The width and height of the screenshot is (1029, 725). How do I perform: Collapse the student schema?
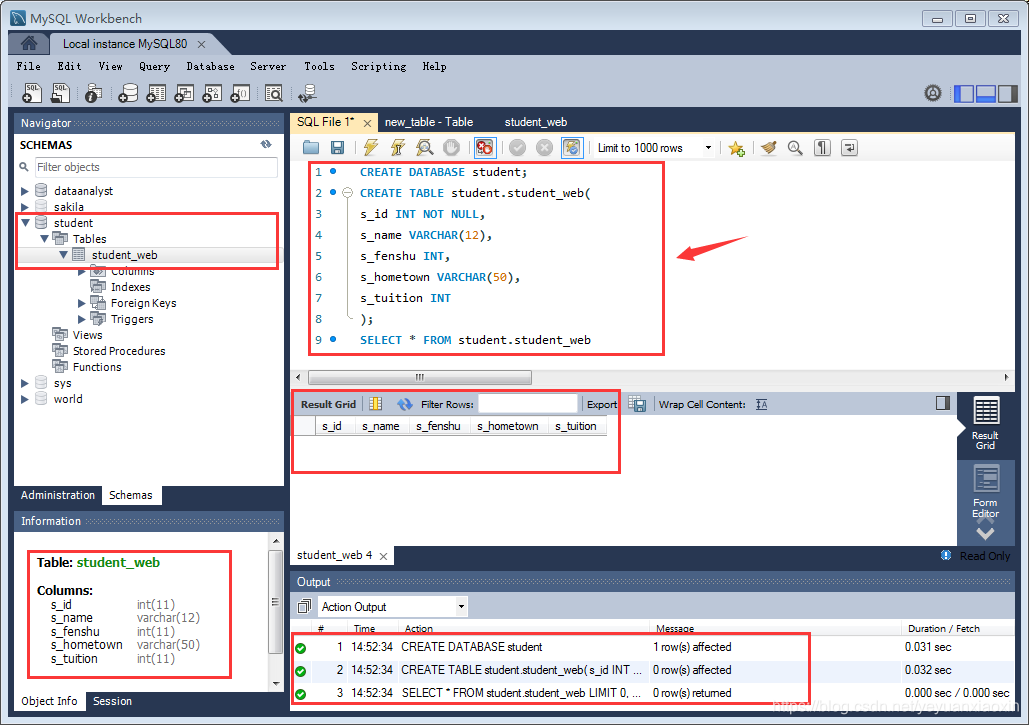[x=25, y=223]
